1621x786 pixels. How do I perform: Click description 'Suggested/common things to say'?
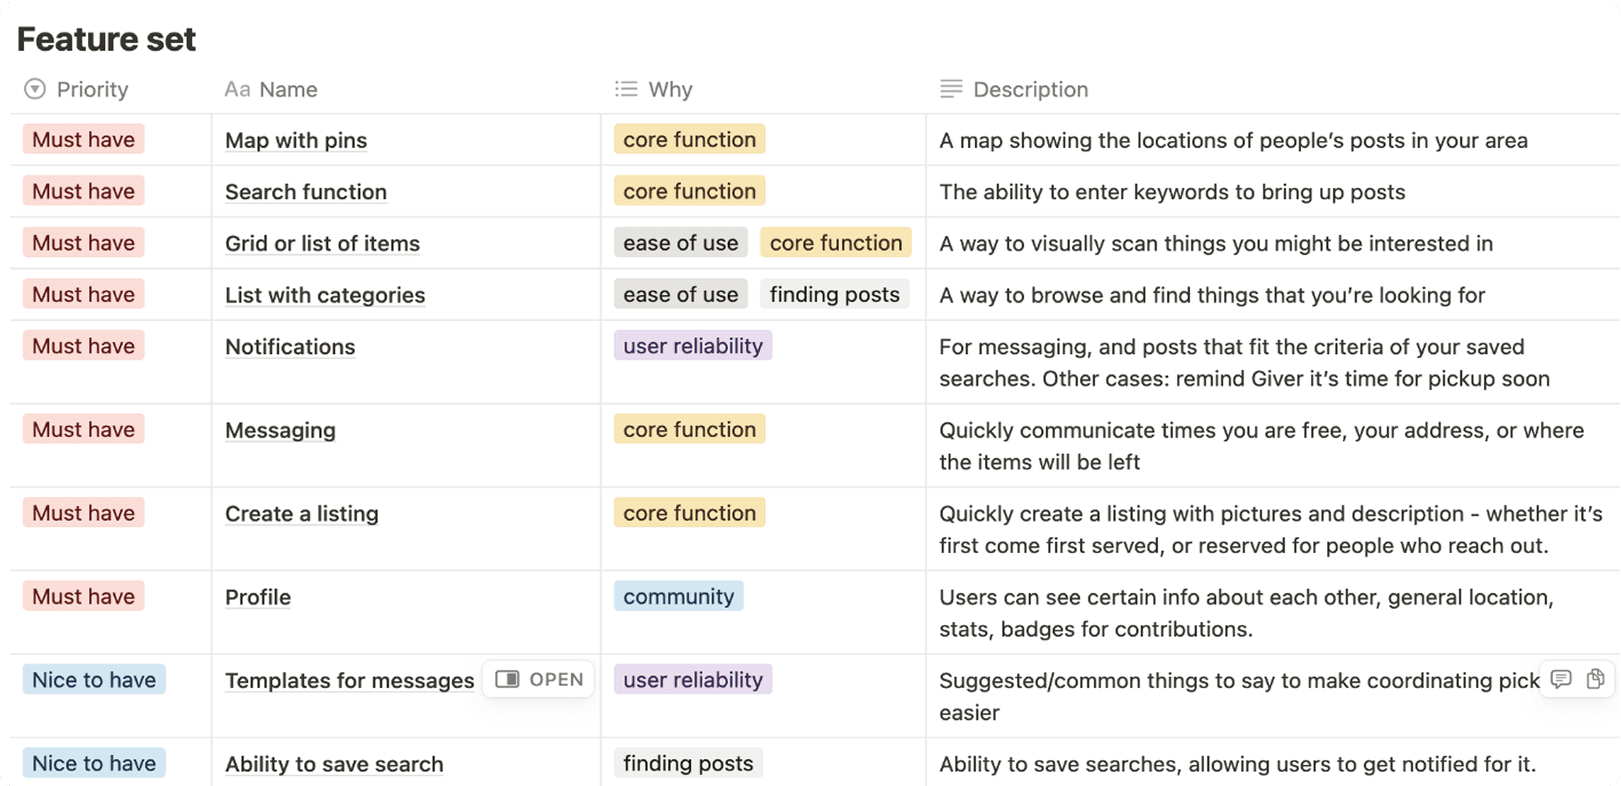(x=1240, y=696)
